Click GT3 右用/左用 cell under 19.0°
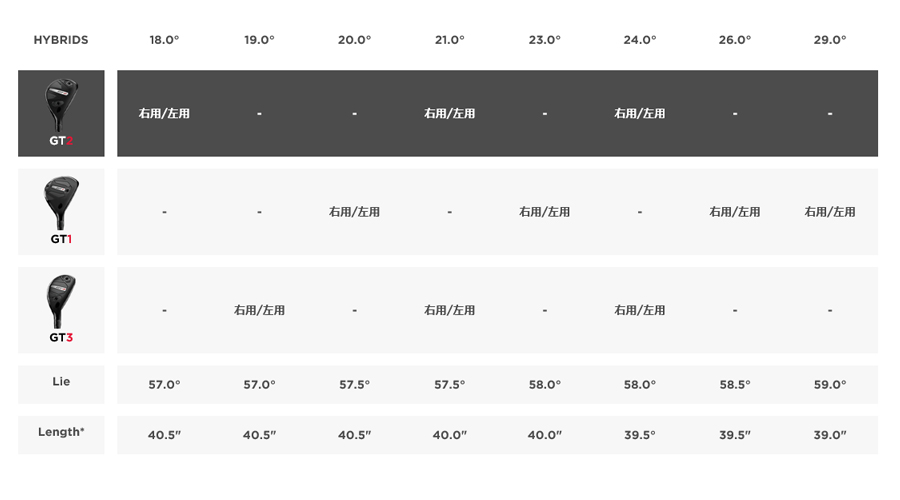This screenshot has width=900, height=500. point(259,310)
